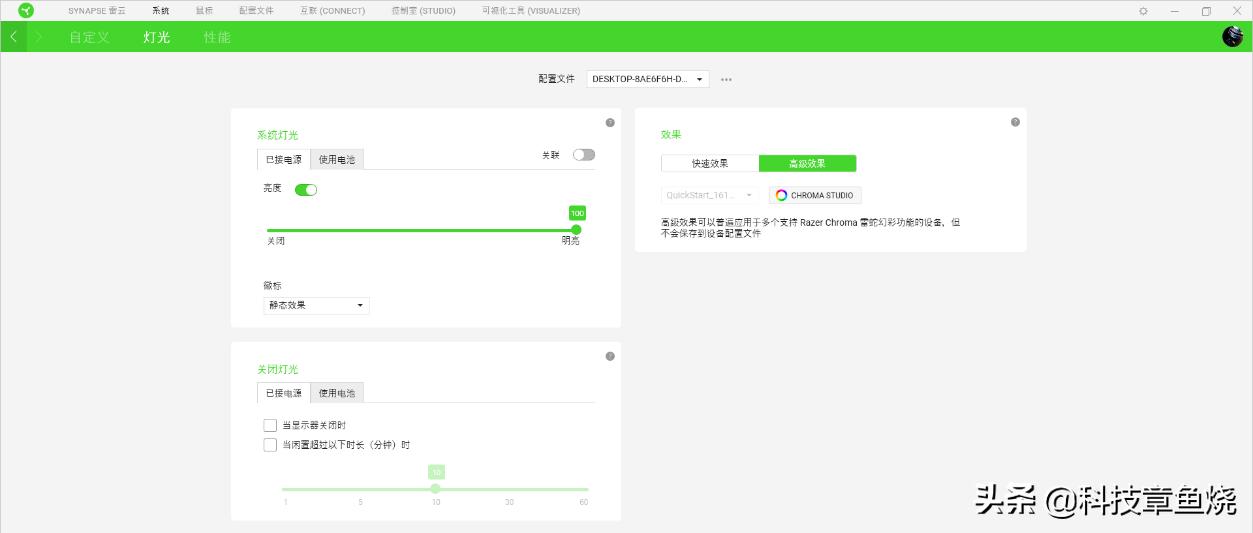Select 使用电池 tab under 关闭灯光
The width and height of the screenshot is (1253, 533).
[337, 393]
